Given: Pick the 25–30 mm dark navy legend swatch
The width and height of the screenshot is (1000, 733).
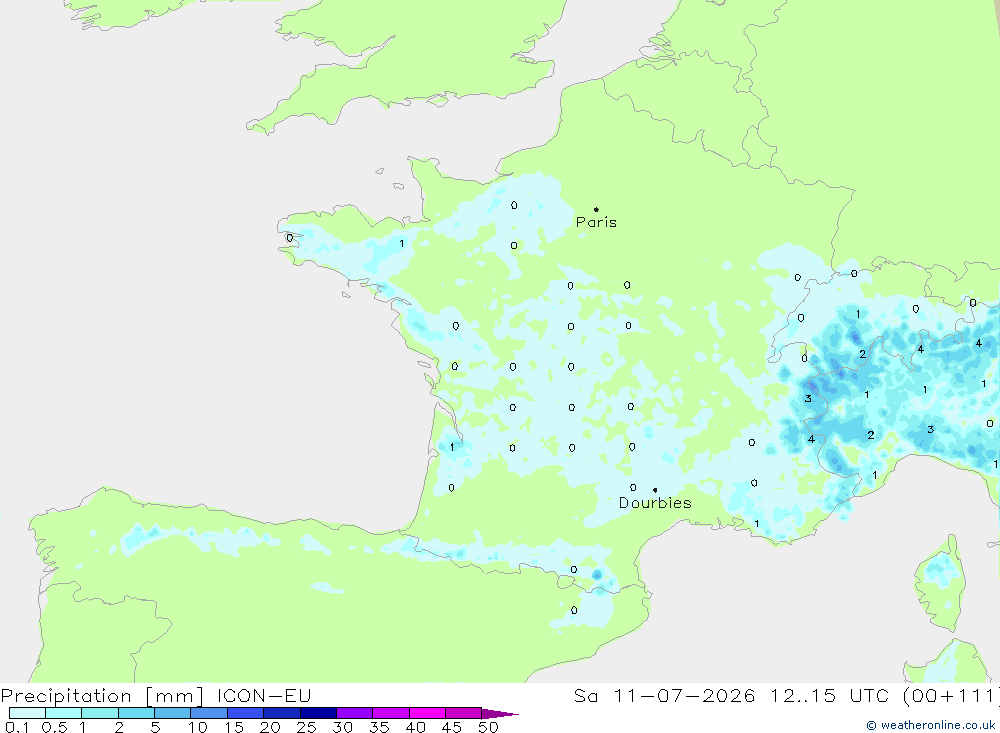Looking at the screenshot, I should pyautogui.click(x=318, y=713).
